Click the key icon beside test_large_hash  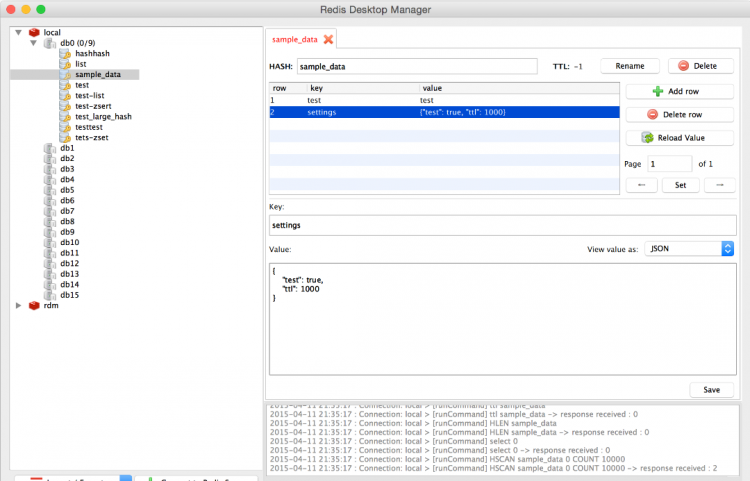pos(65,117)
